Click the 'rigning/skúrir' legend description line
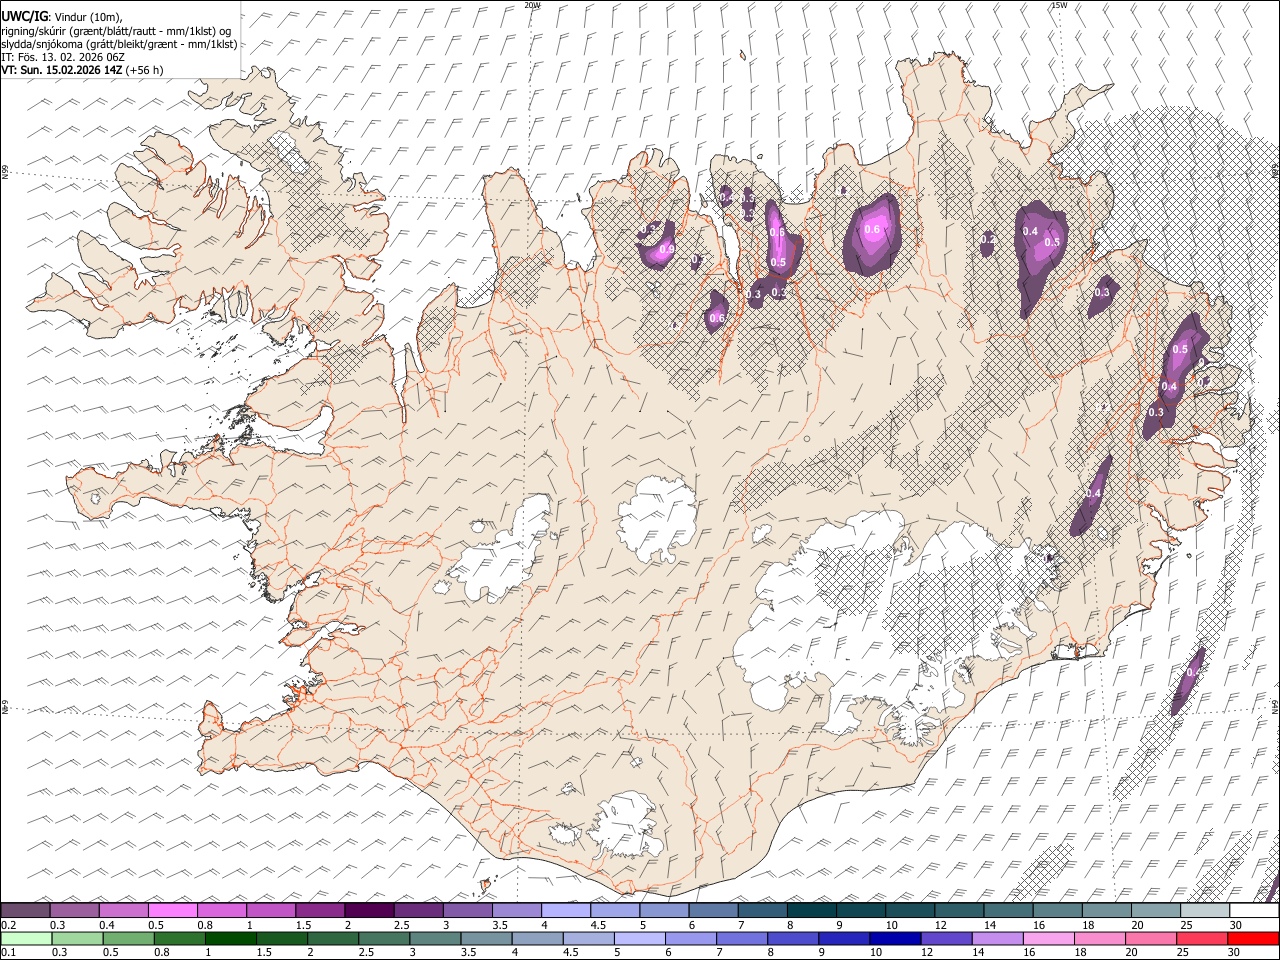 116,30
